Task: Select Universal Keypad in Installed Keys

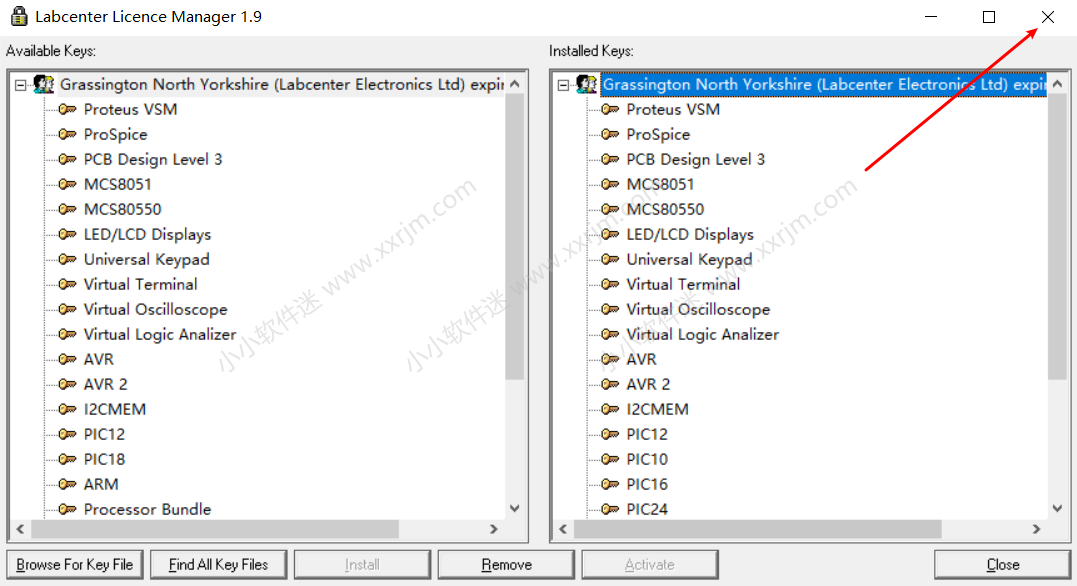Action: click(x=689, y=259)
